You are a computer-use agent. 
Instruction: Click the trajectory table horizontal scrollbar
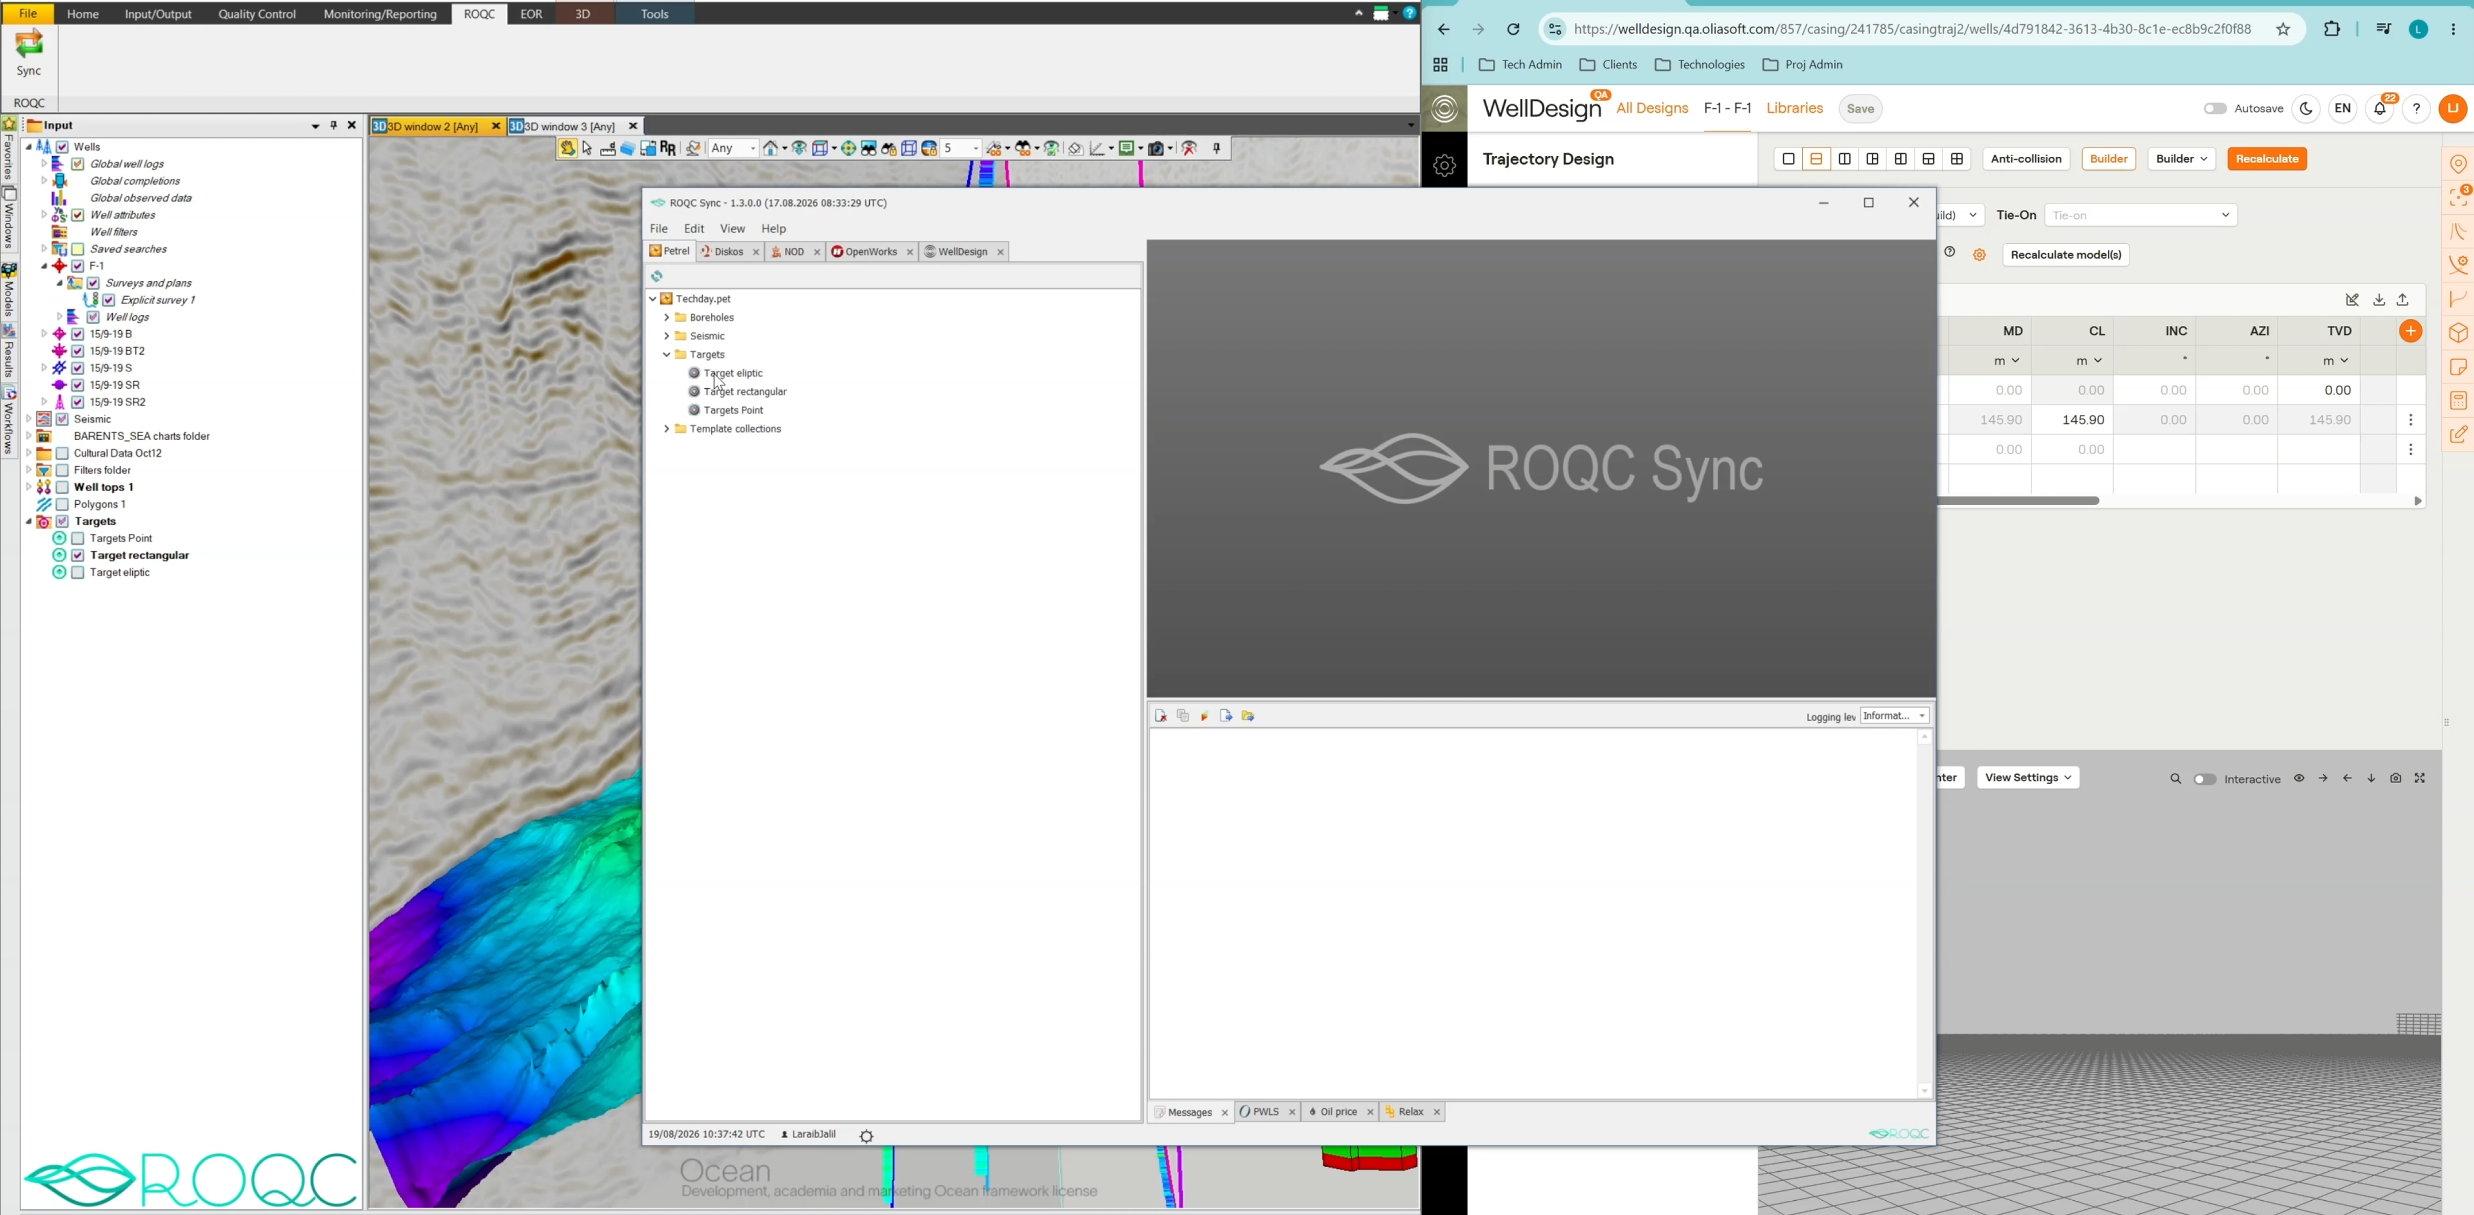click(x=2020, y=501)
